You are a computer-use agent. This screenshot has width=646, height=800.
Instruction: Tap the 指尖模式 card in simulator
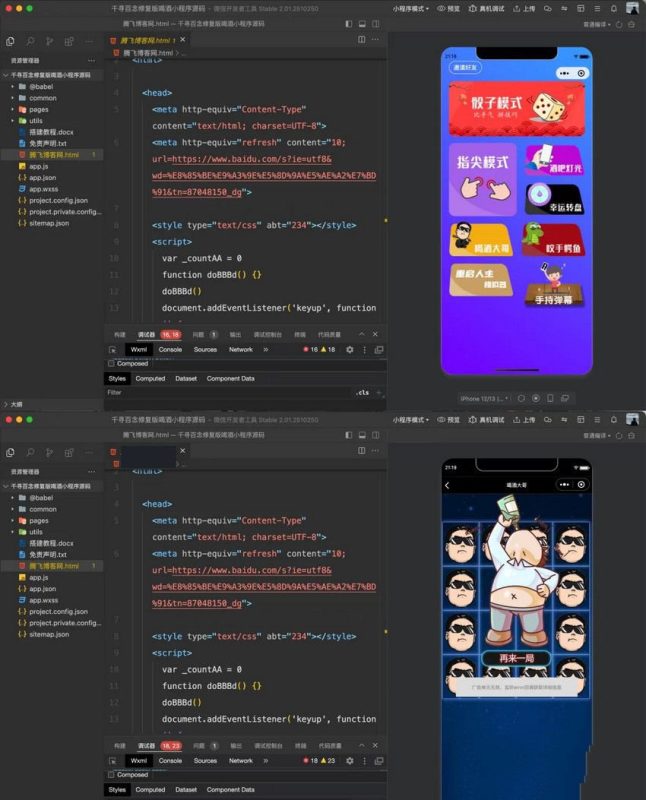tap(483, 178)
